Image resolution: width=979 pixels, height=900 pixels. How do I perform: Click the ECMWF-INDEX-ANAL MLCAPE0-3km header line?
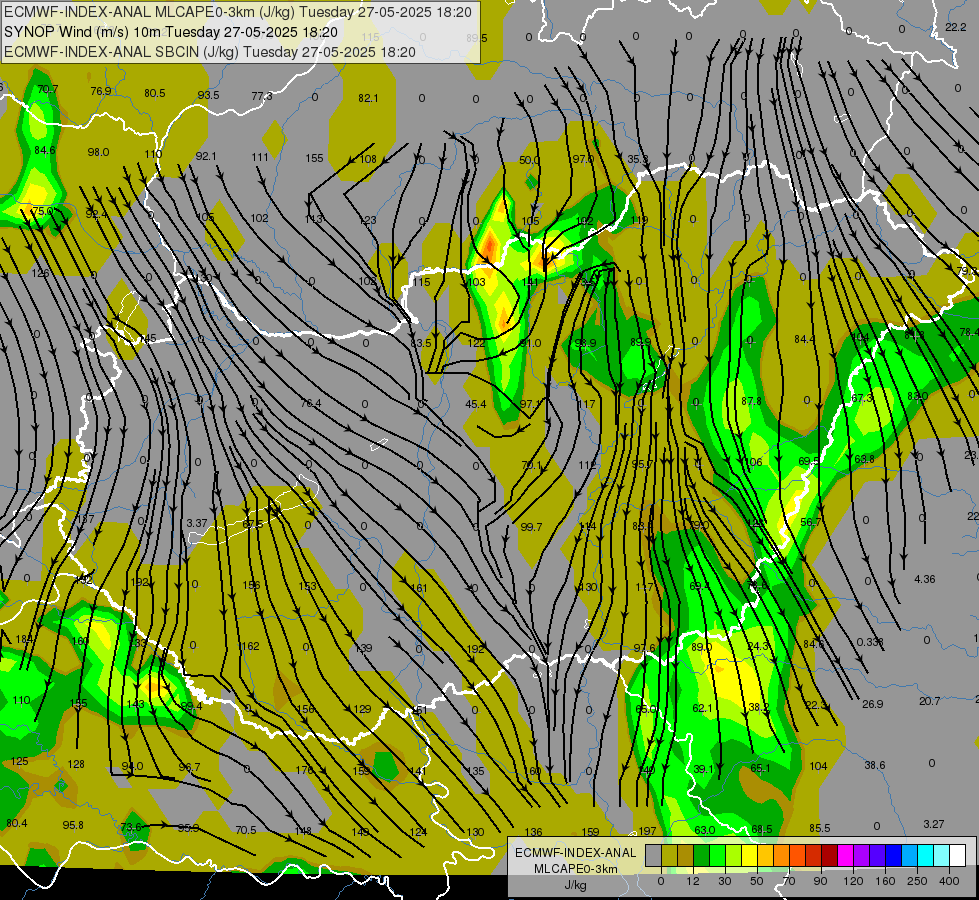pyautogui.click(x=238, y=12)
